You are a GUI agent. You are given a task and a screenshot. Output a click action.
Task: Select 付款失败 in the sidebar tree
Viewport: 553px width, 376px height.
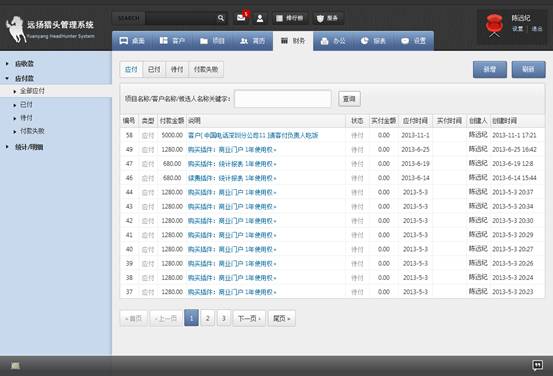coord(32,131)
